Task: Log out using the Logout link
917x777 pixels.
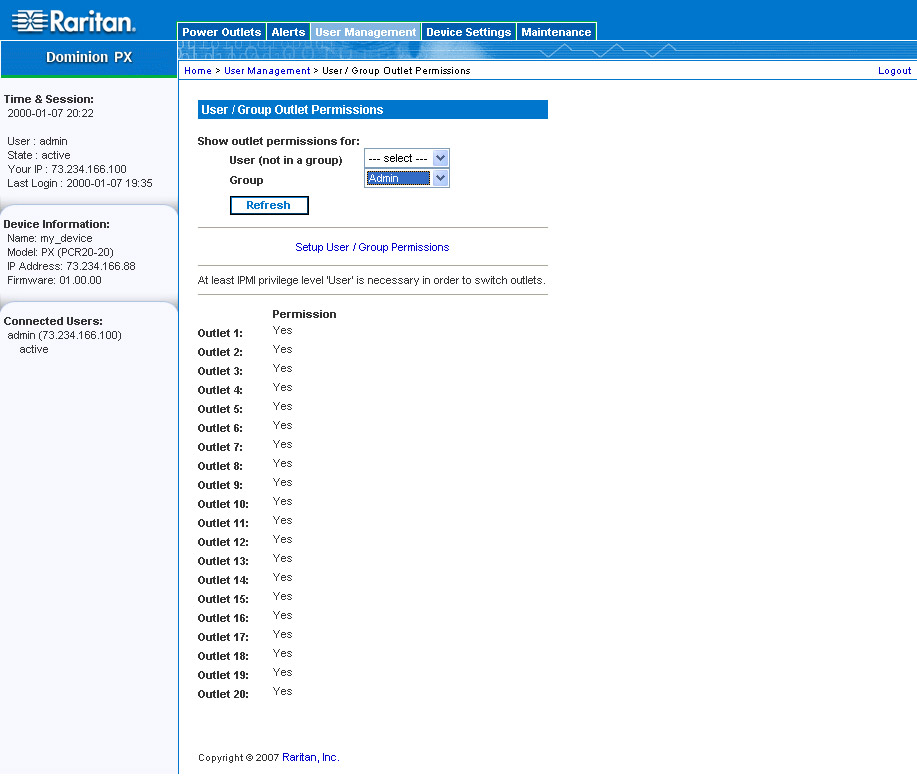Action: 894,71
